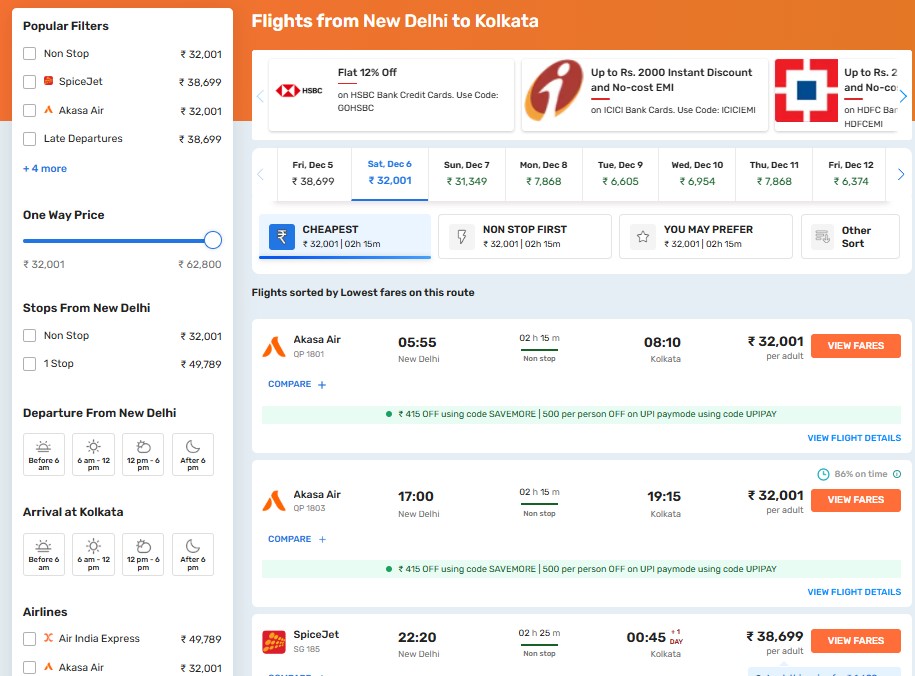Open the HSBC Flat 12% Off offer card
The image size is (915, 676).
click(x=392, y=95)
